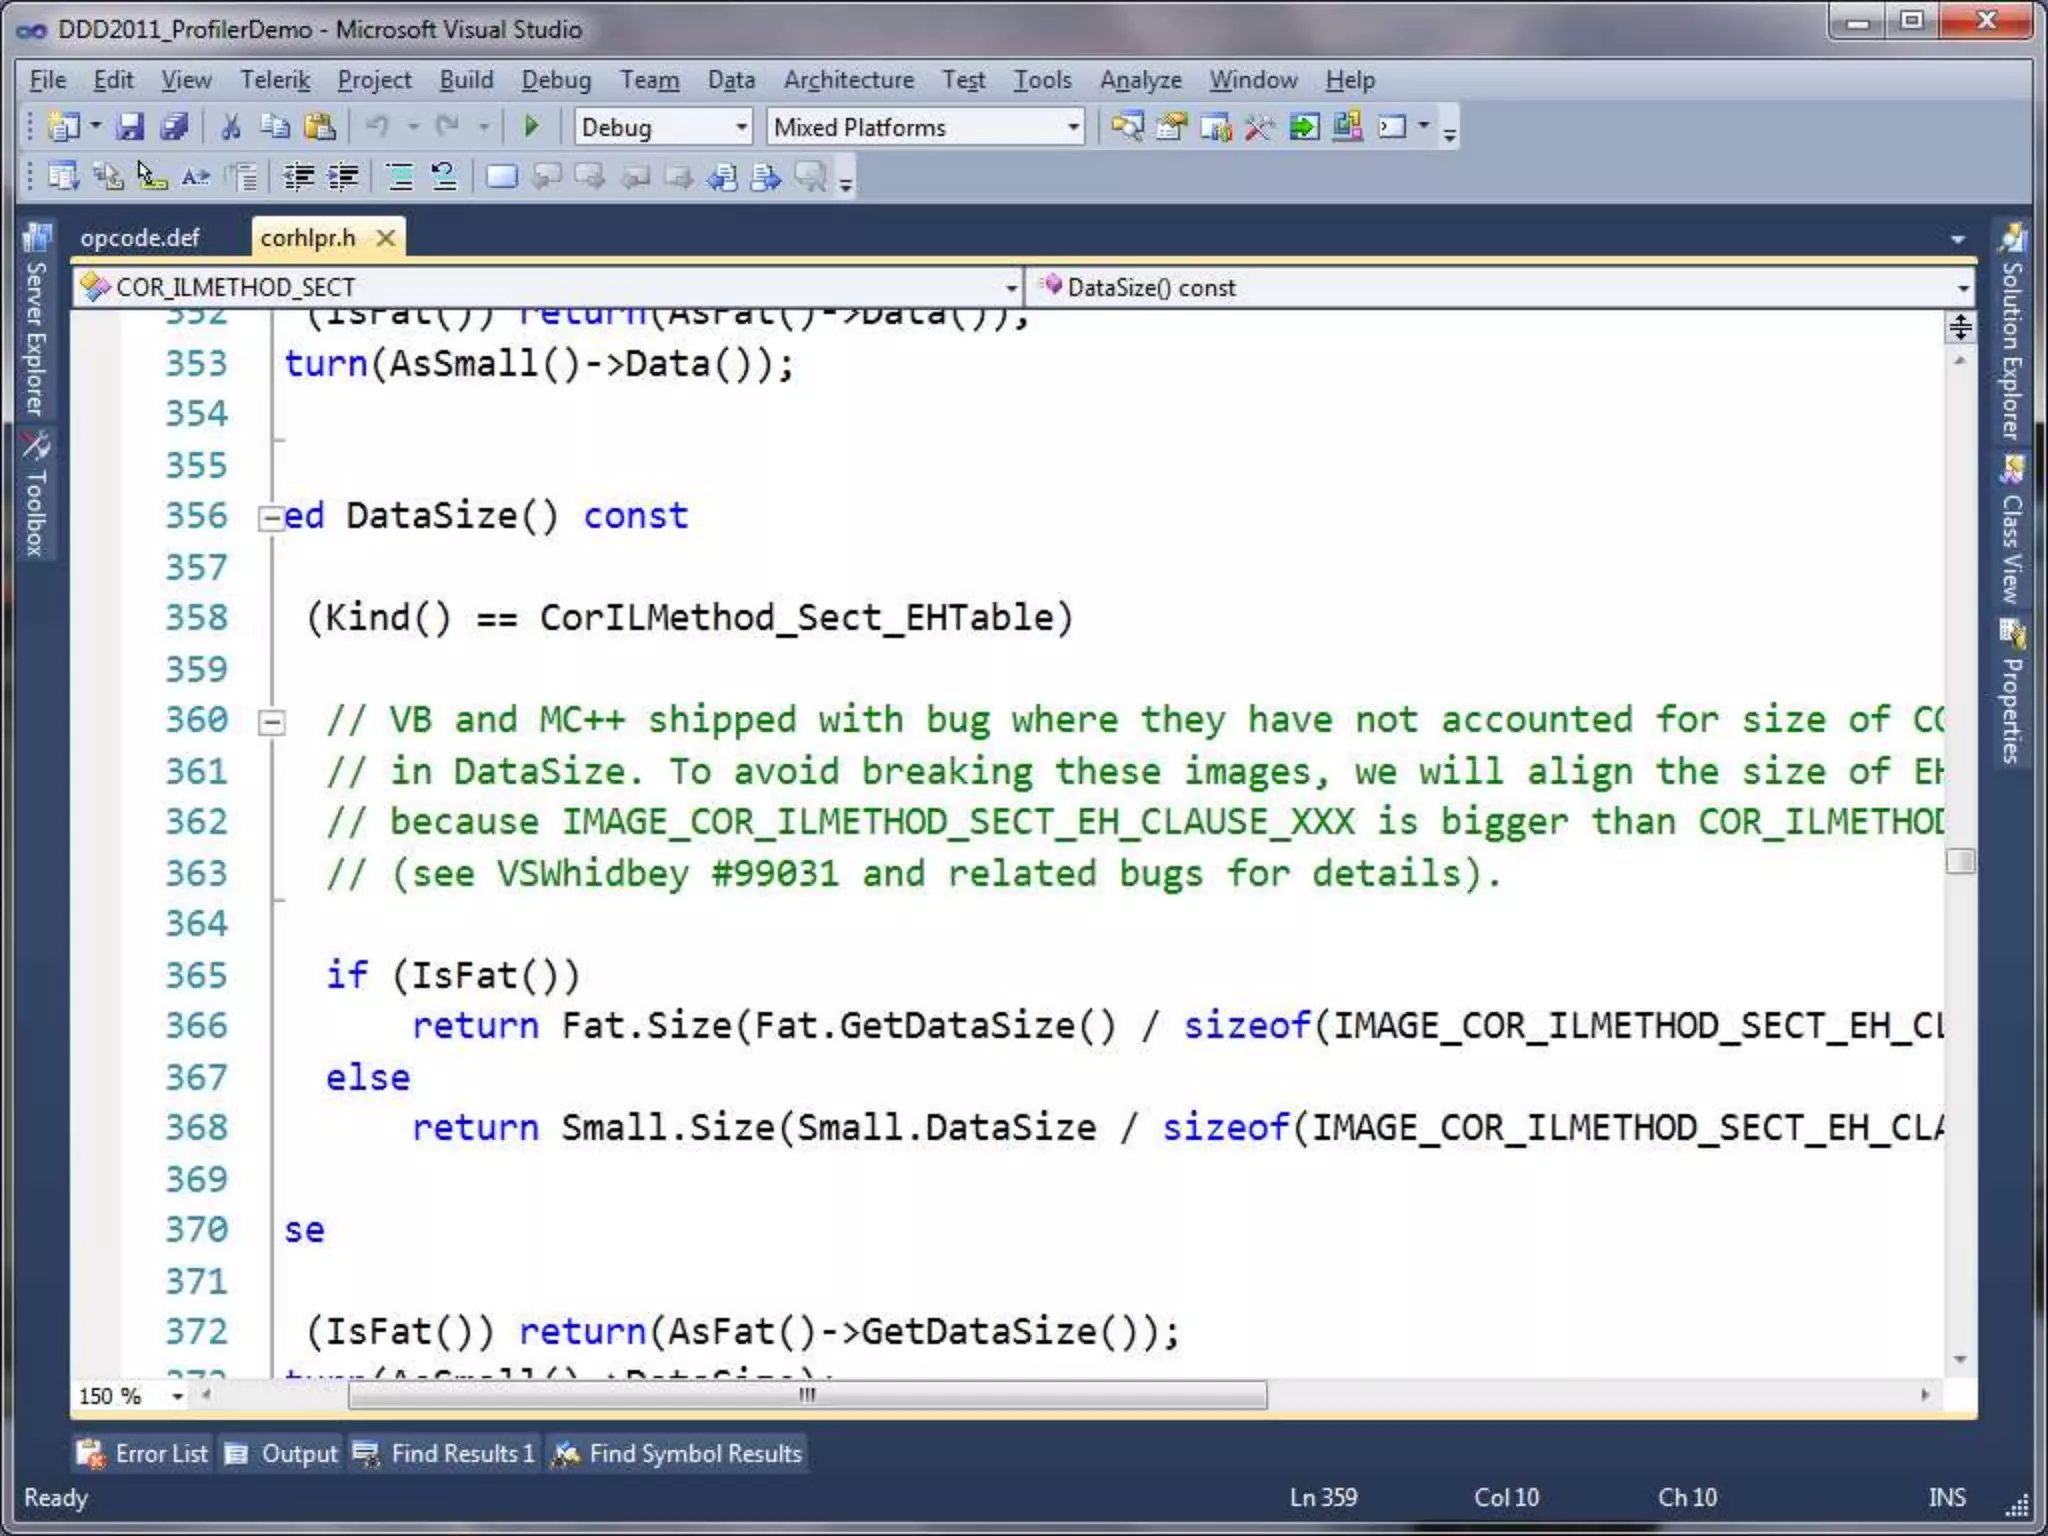This screenshot has height=1536, width=2048.
Task: Click the New Project toolbar icon
Action: click(64, 127)
